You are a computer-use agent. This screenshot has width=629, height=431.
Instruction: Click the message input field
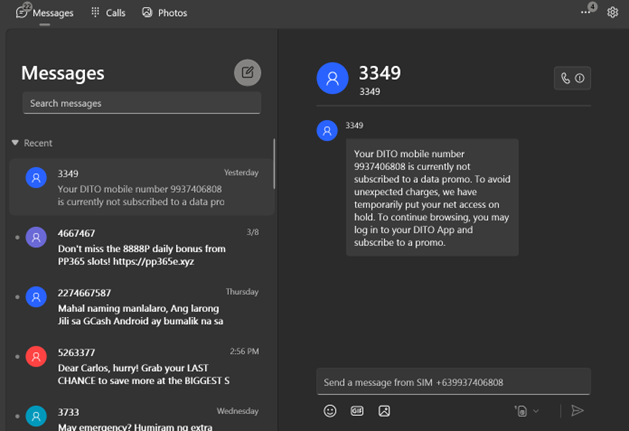click(x=453, y=382)
